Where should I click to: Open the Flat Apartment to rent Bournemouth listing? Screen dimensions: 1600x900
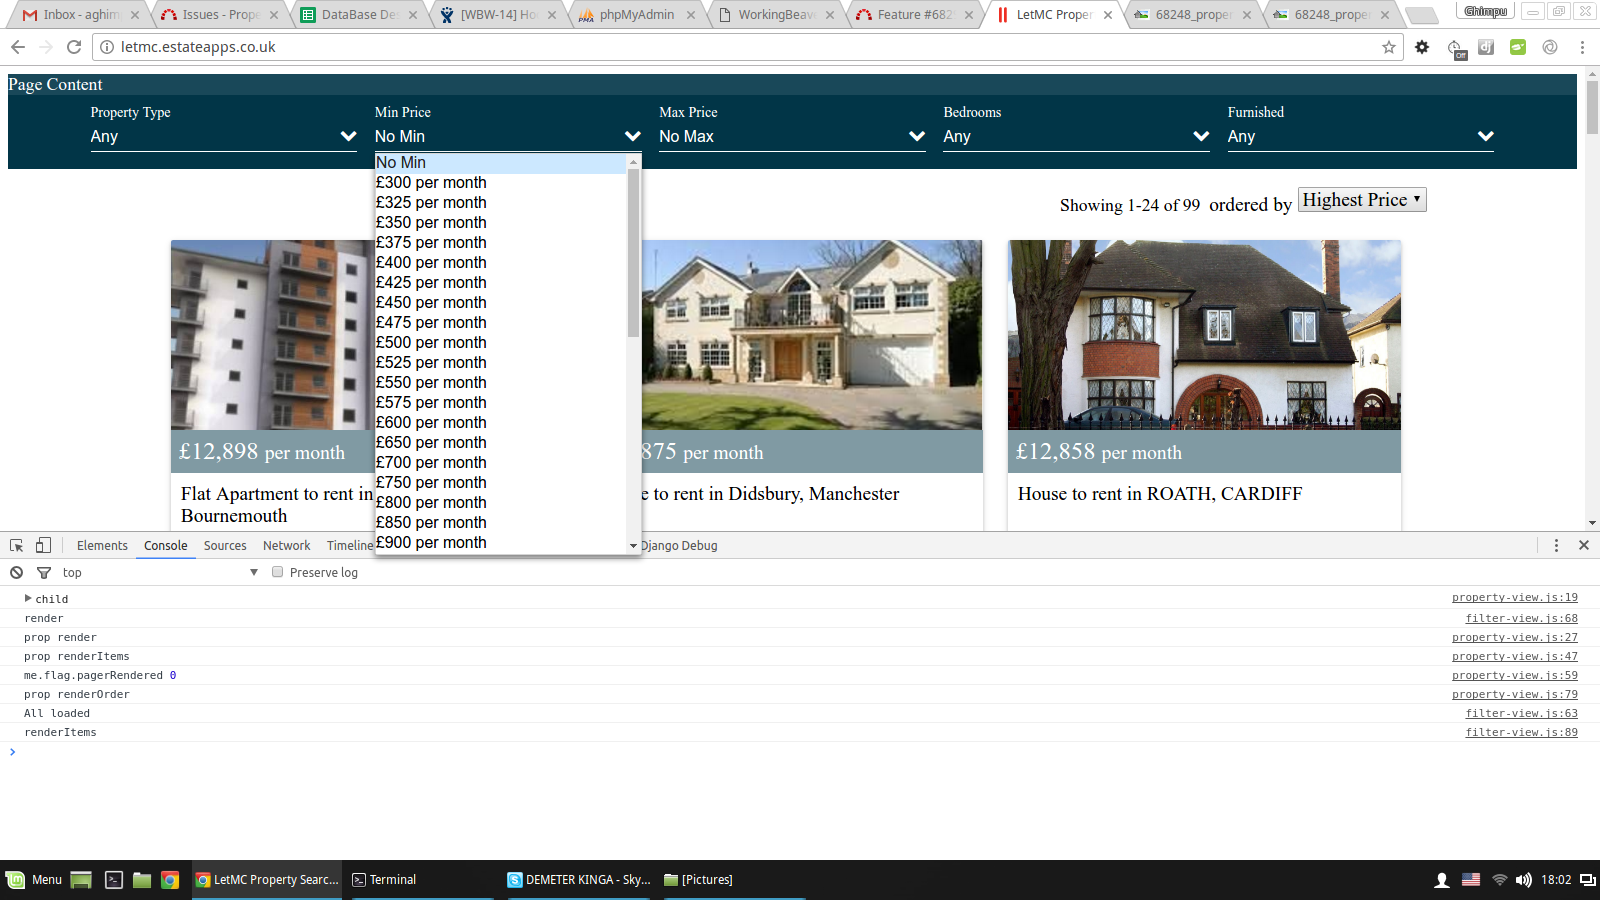point(277,505)
